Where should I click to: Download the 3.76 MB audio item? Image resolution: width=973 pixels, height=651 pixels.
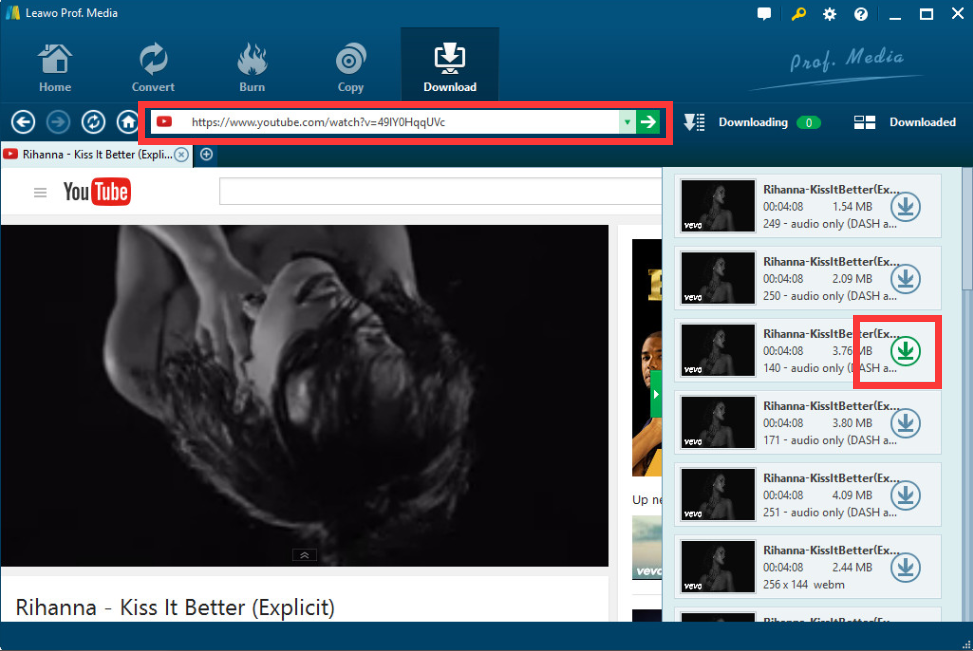pos(906,351)
